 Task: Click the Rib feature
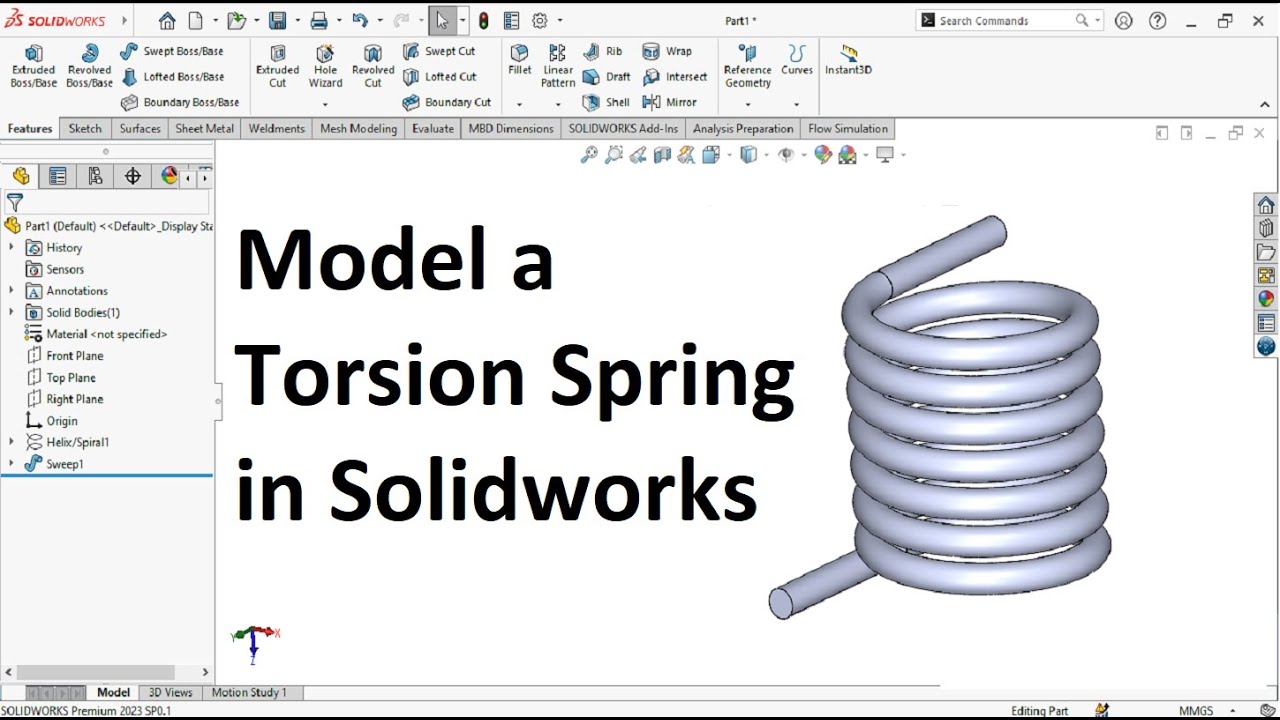(602, 51)
